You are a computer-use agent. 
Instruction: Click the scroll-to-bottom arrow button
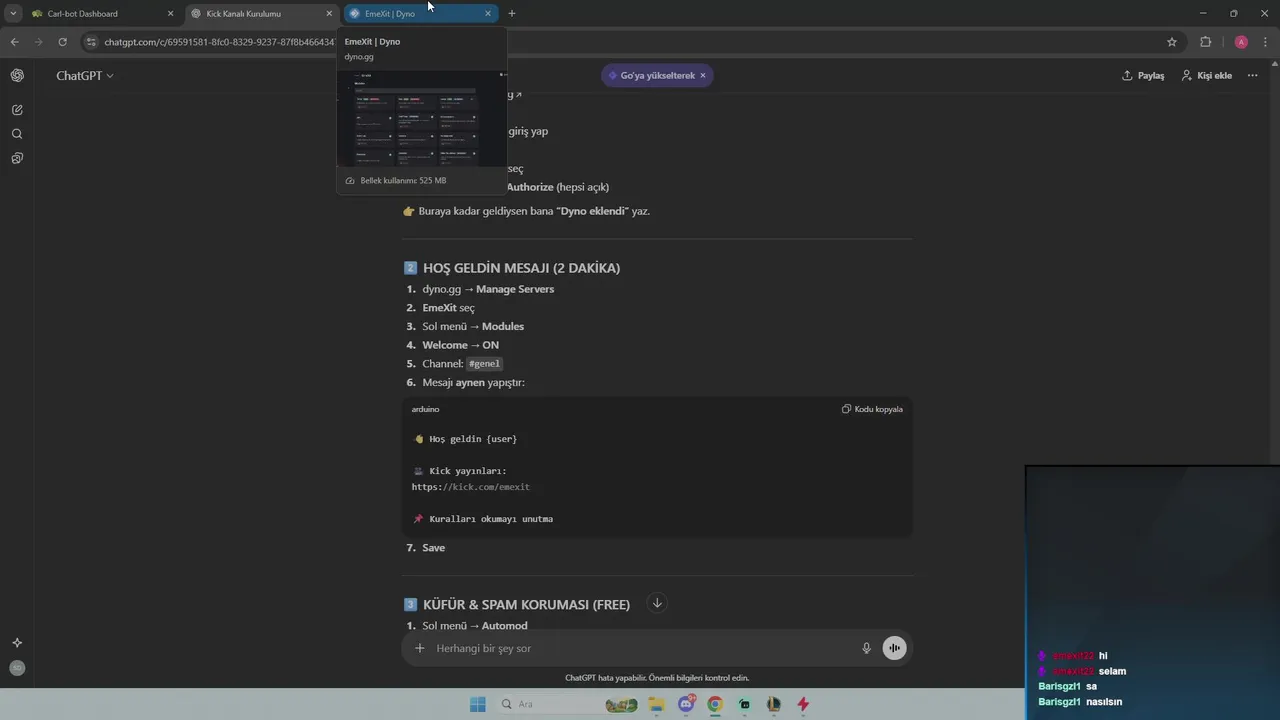[657, 603]
